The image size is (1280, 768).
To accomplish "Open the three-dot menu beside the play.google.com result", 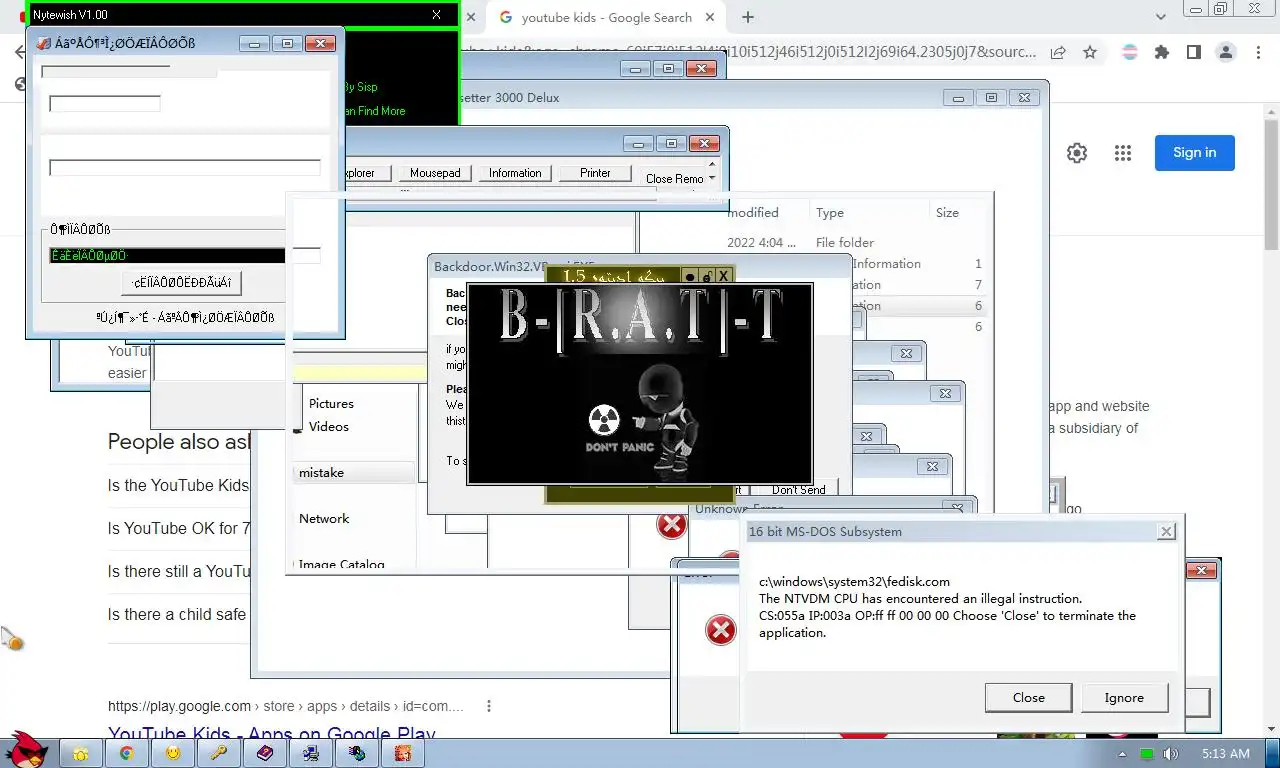I will (x=489, y=706).
